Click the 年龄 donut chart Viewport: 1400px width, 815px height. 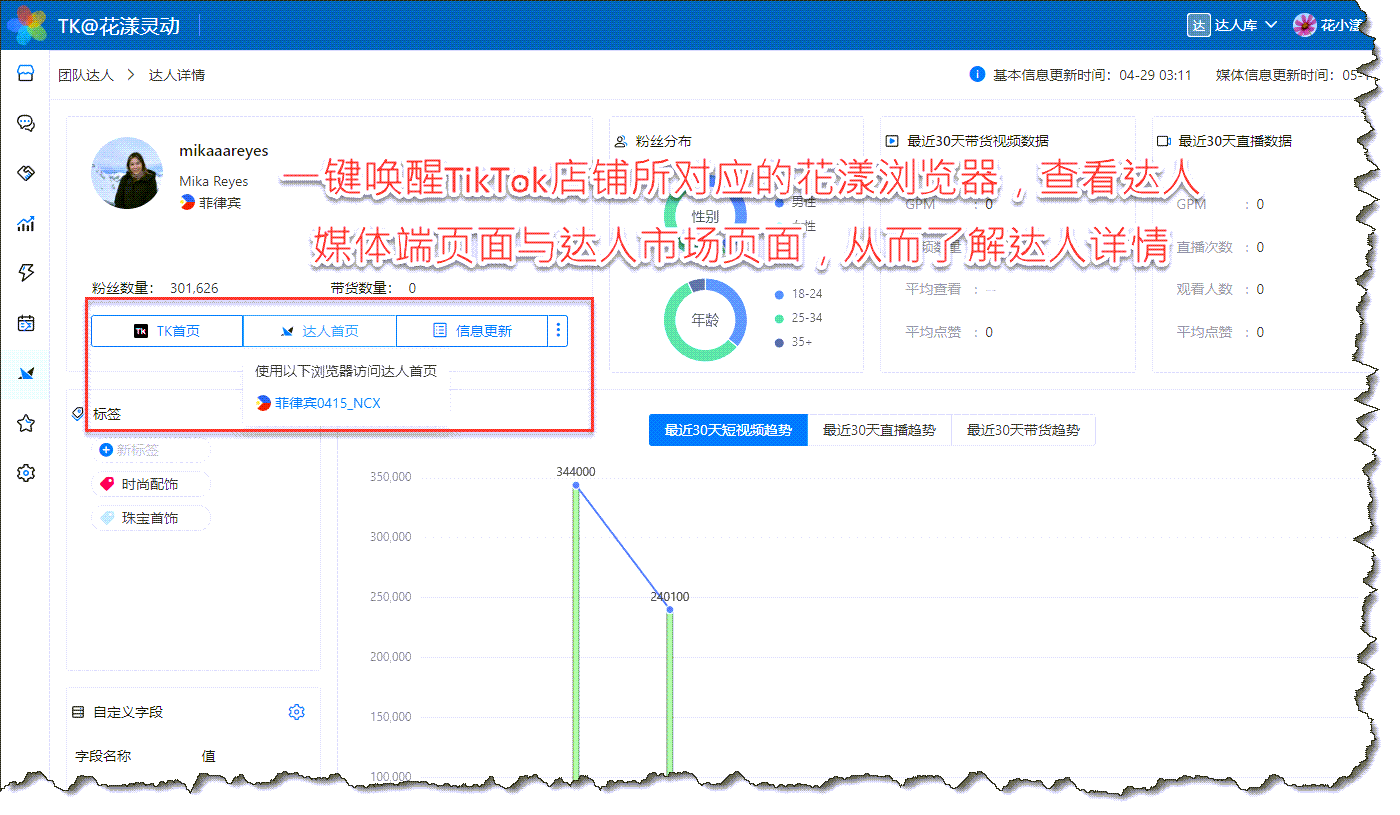(x=705, y=320)
